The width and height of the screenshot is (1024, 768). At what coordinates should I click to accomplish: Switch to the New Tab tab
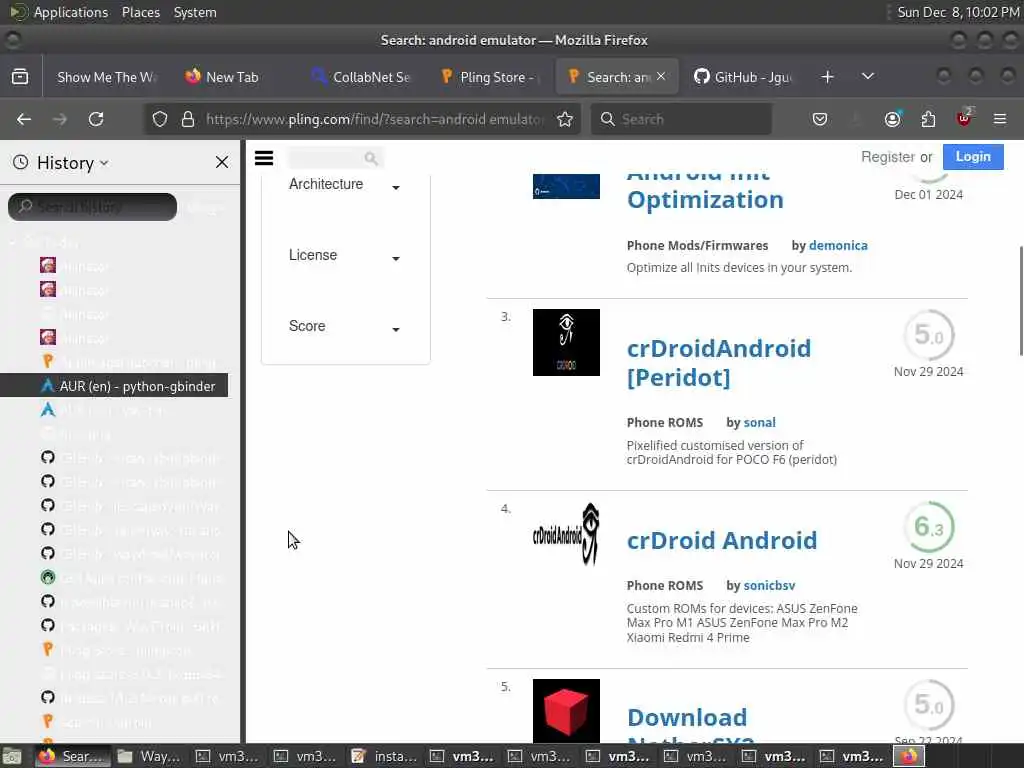(232, 77)
